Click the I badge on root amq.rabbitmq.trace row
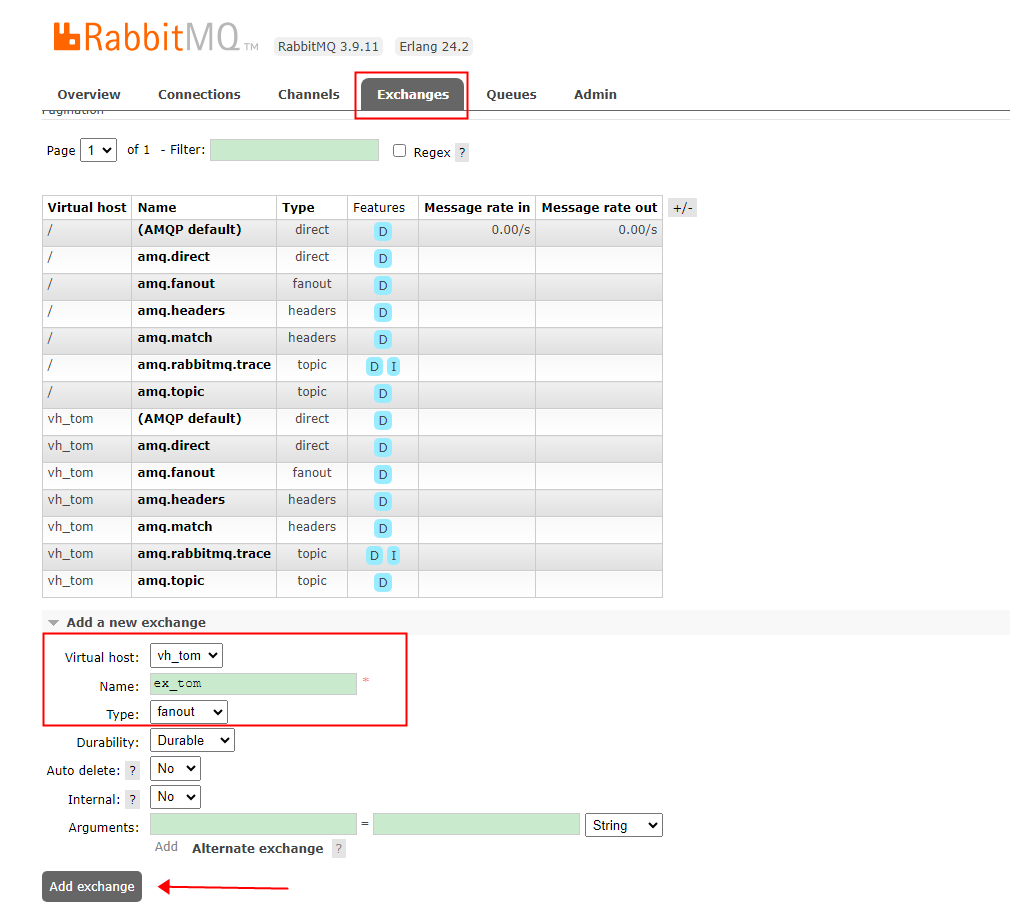Image resolution: width=1010 pixels, height=904 pixels. [x=394, y=367]
